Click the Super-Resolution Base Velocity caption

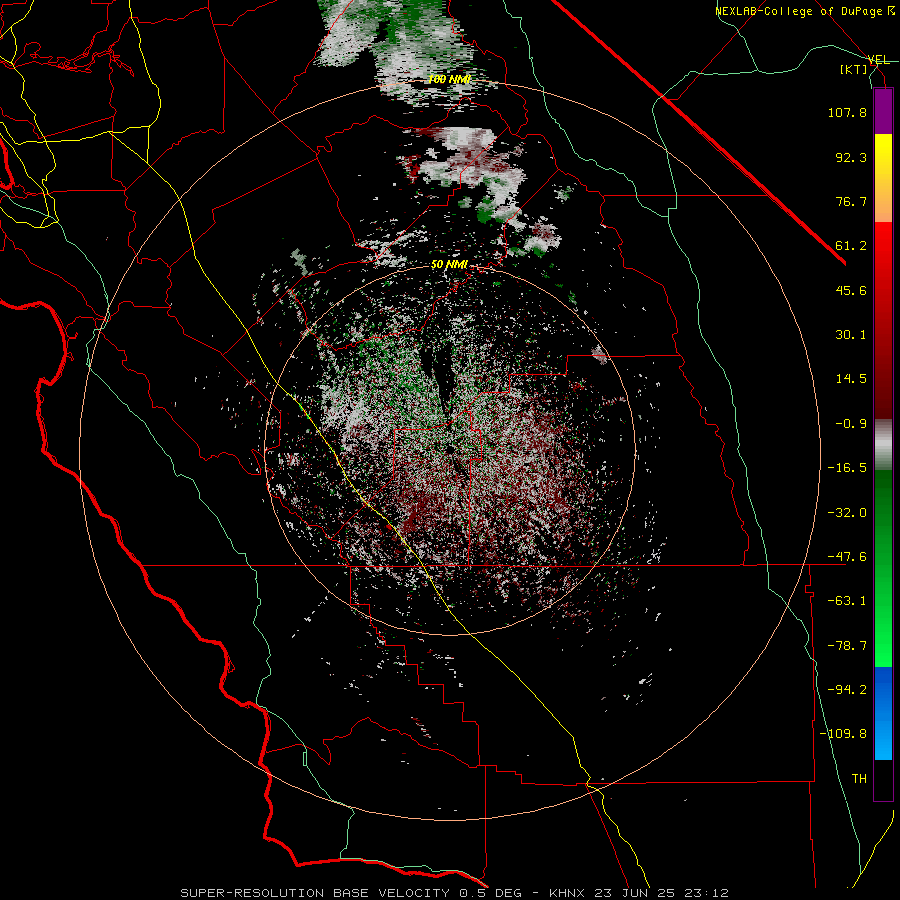click(x=454, y=893)
